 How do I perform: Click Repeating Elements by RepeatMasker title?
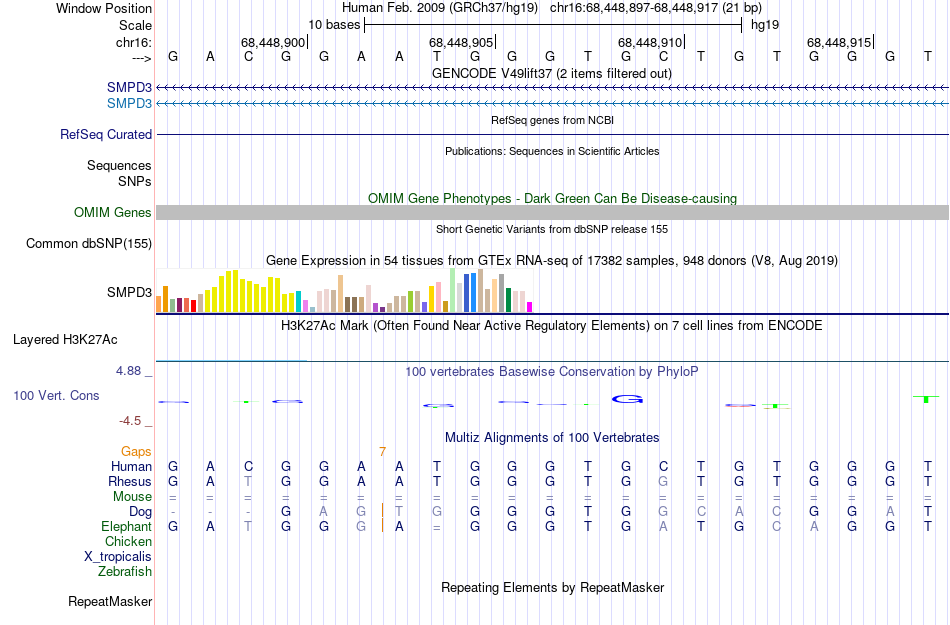click(552, 587)
